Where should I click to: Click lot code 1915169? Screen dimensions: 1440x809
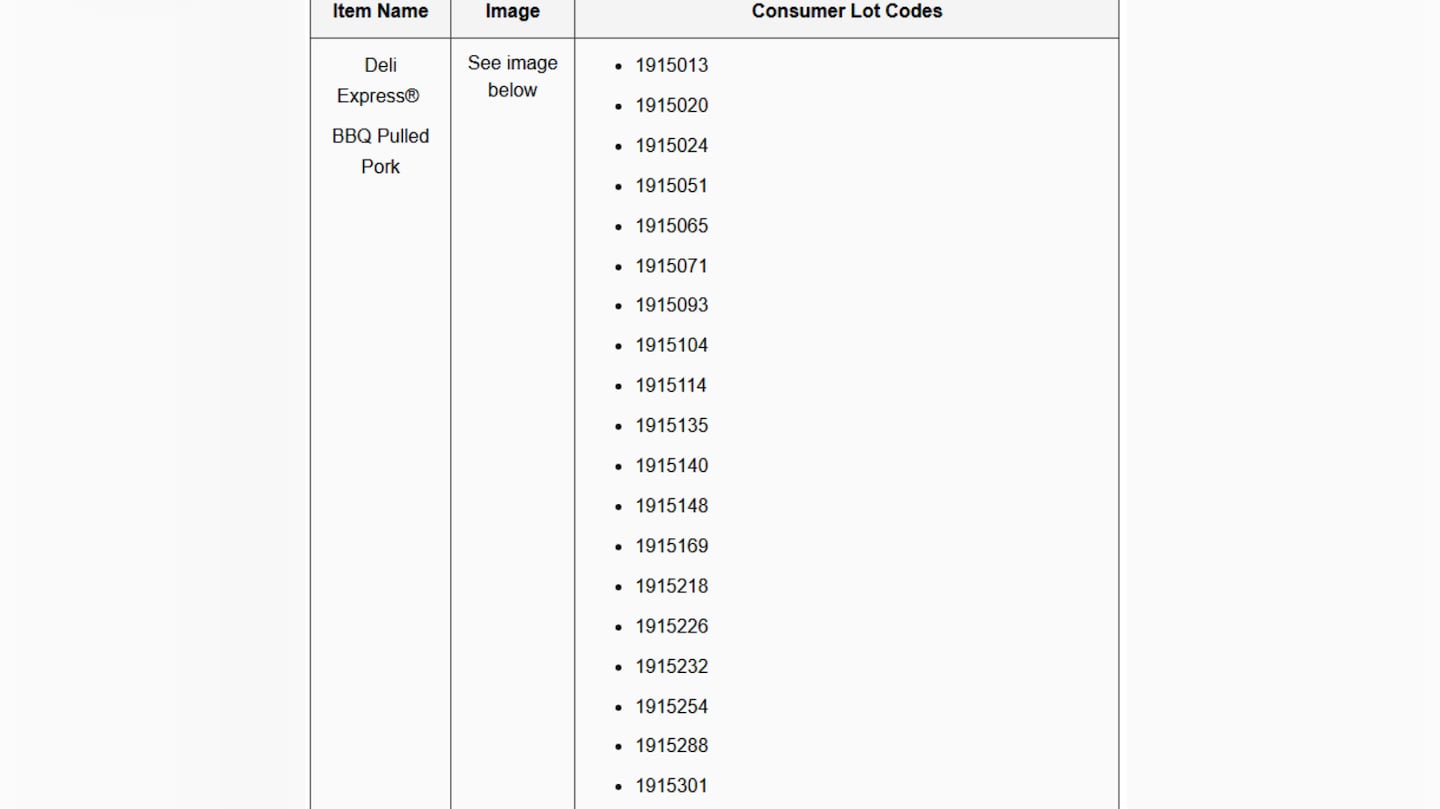pos(671,545)
